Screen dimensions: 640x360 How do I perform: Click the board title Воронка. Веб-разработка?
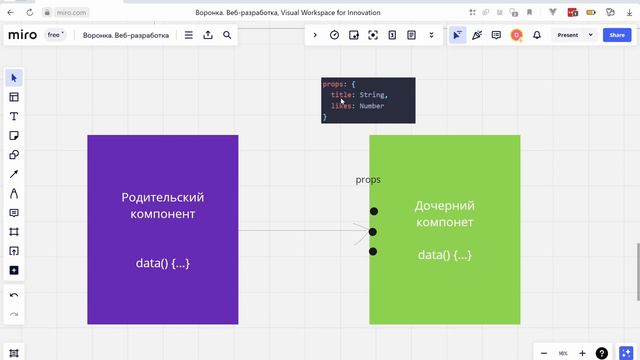126,36
